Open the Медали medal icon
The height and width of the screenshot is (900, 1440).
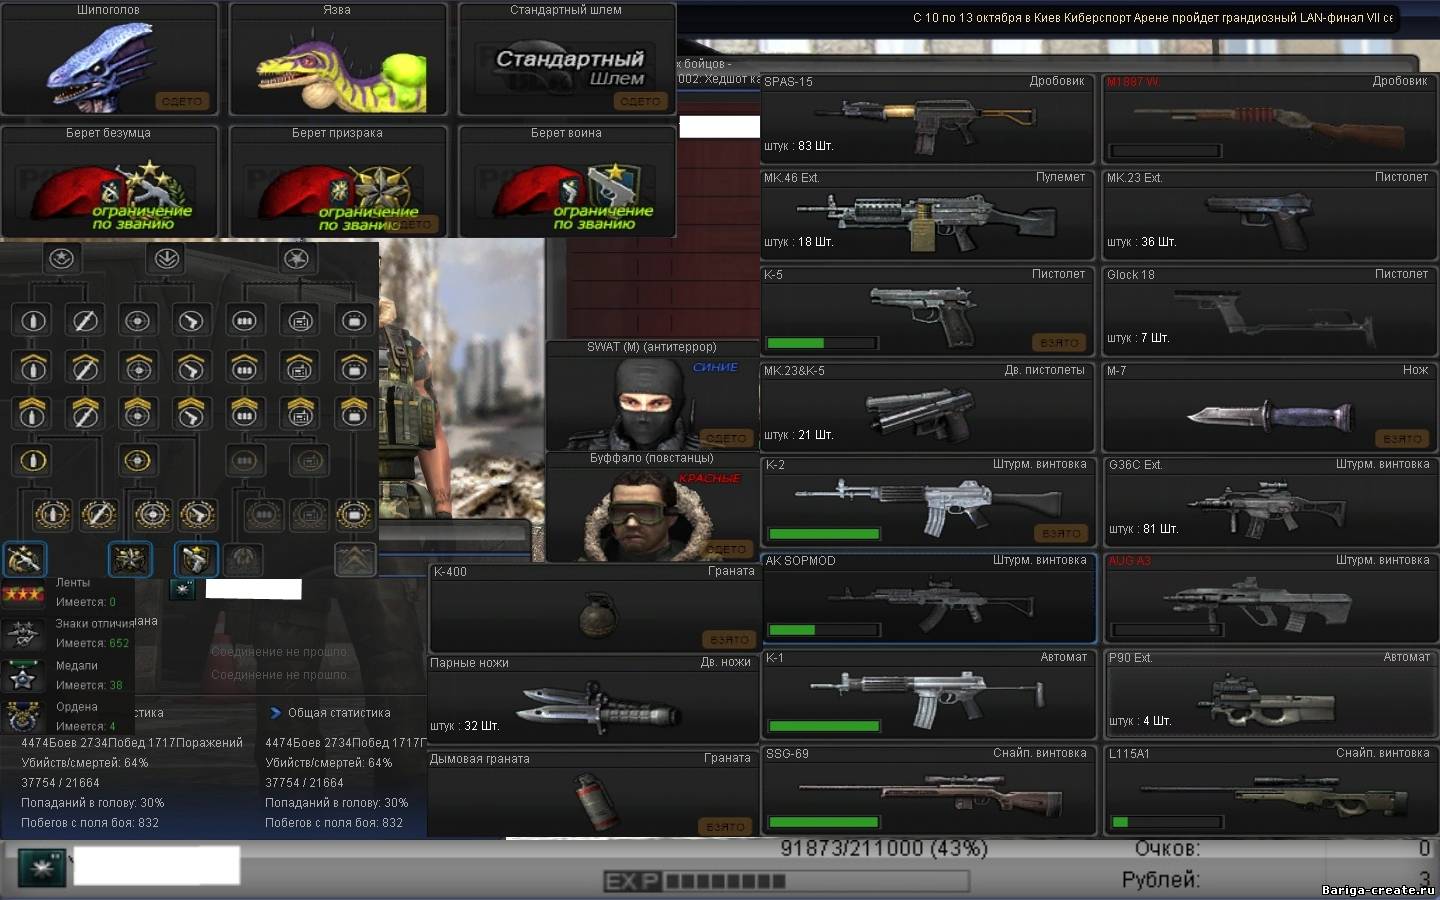(22, 676)
